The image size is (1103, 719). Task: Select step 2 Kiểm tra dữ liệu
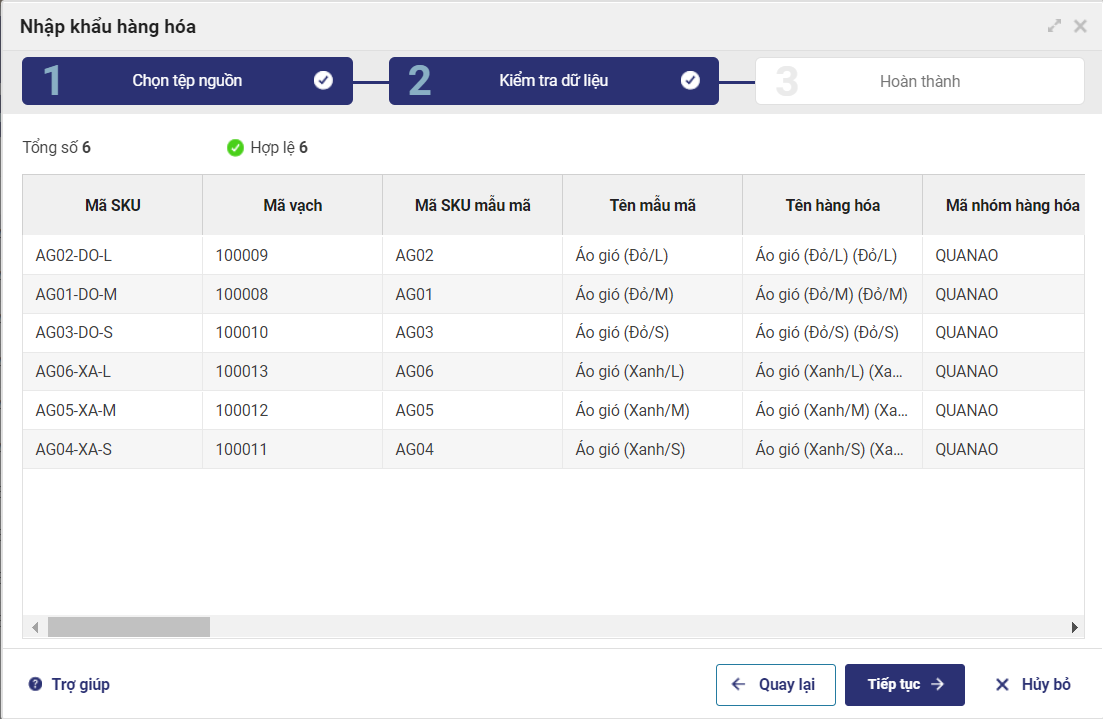pyautogui.click(x=554, y=81)
